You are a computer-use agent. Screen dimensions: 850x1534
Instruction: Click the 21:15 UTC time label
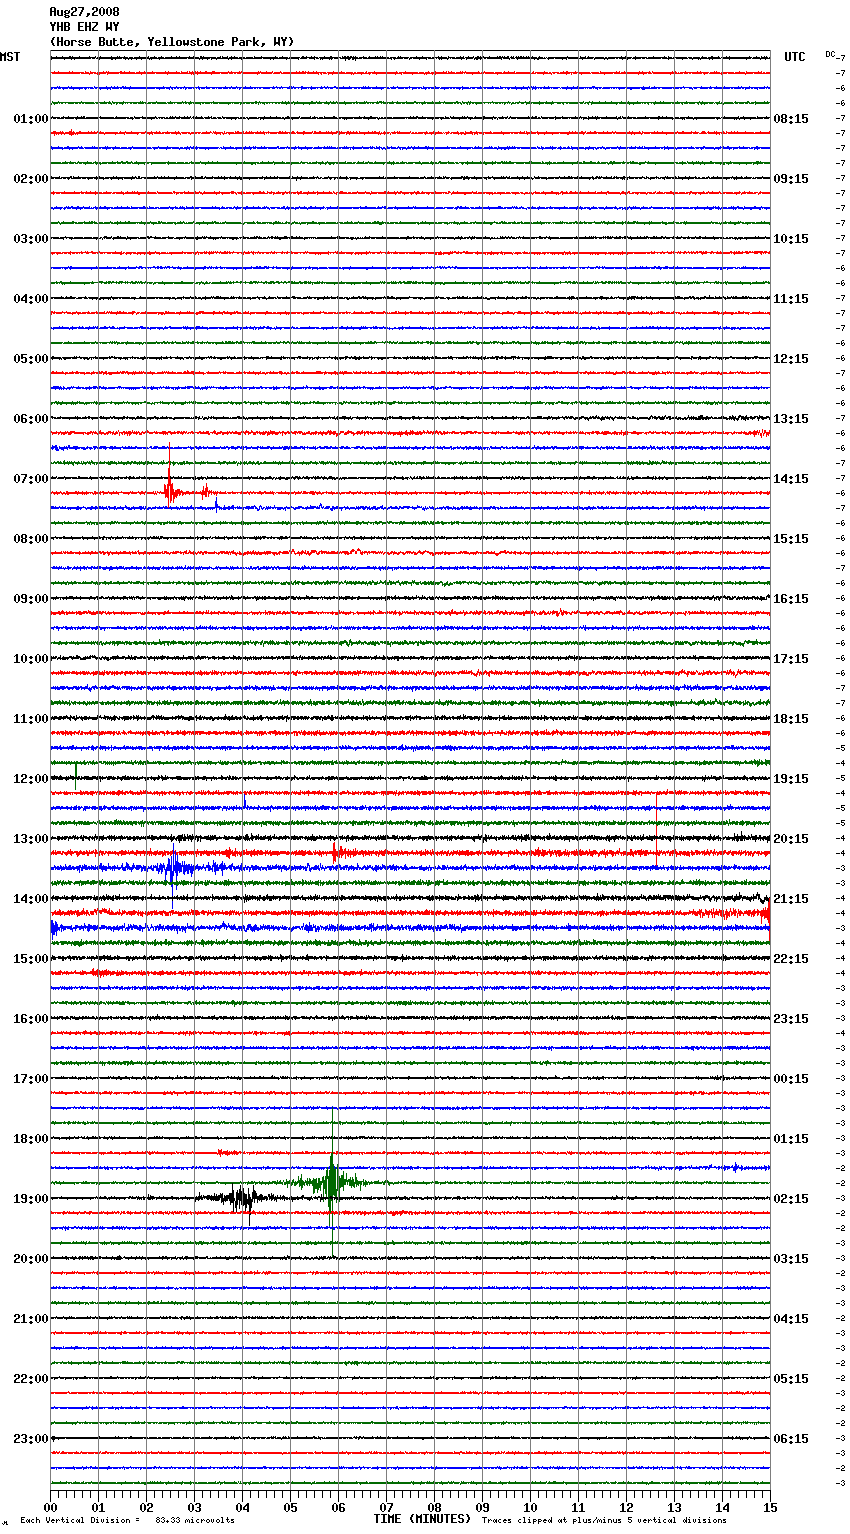pos(791,899)
